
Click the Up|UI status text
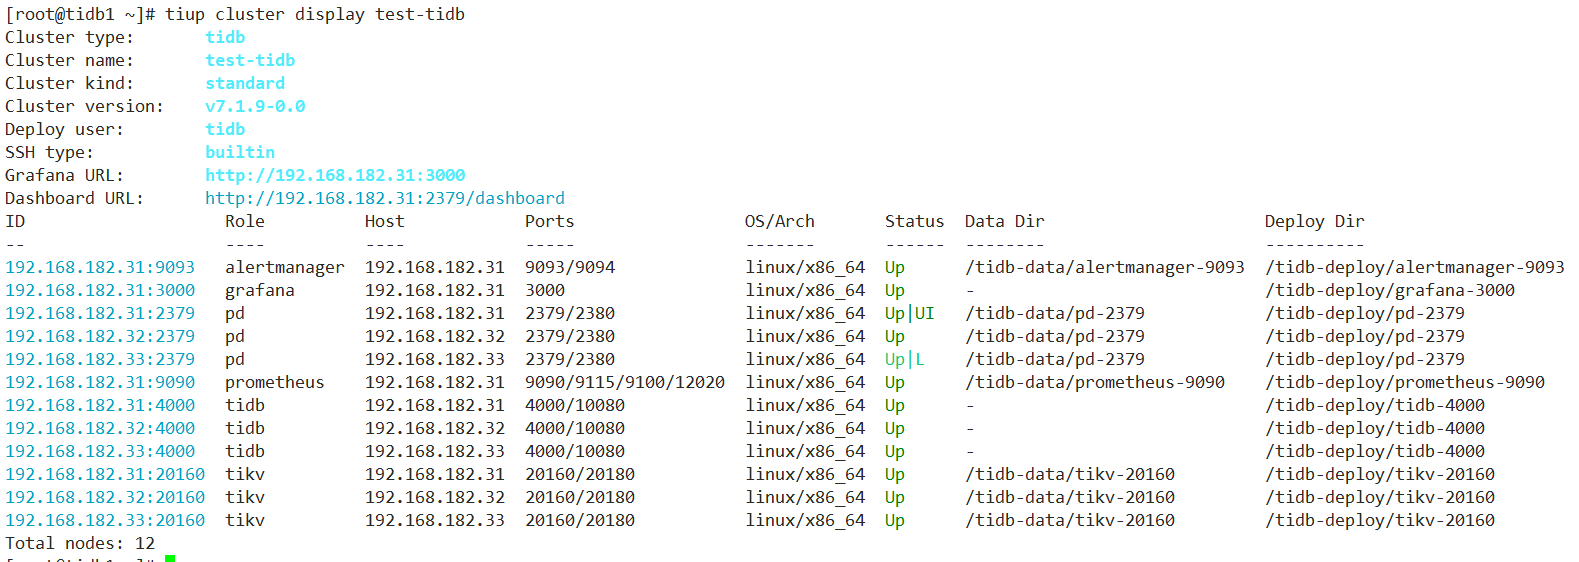pyautogui.click(x=910, y=314)
